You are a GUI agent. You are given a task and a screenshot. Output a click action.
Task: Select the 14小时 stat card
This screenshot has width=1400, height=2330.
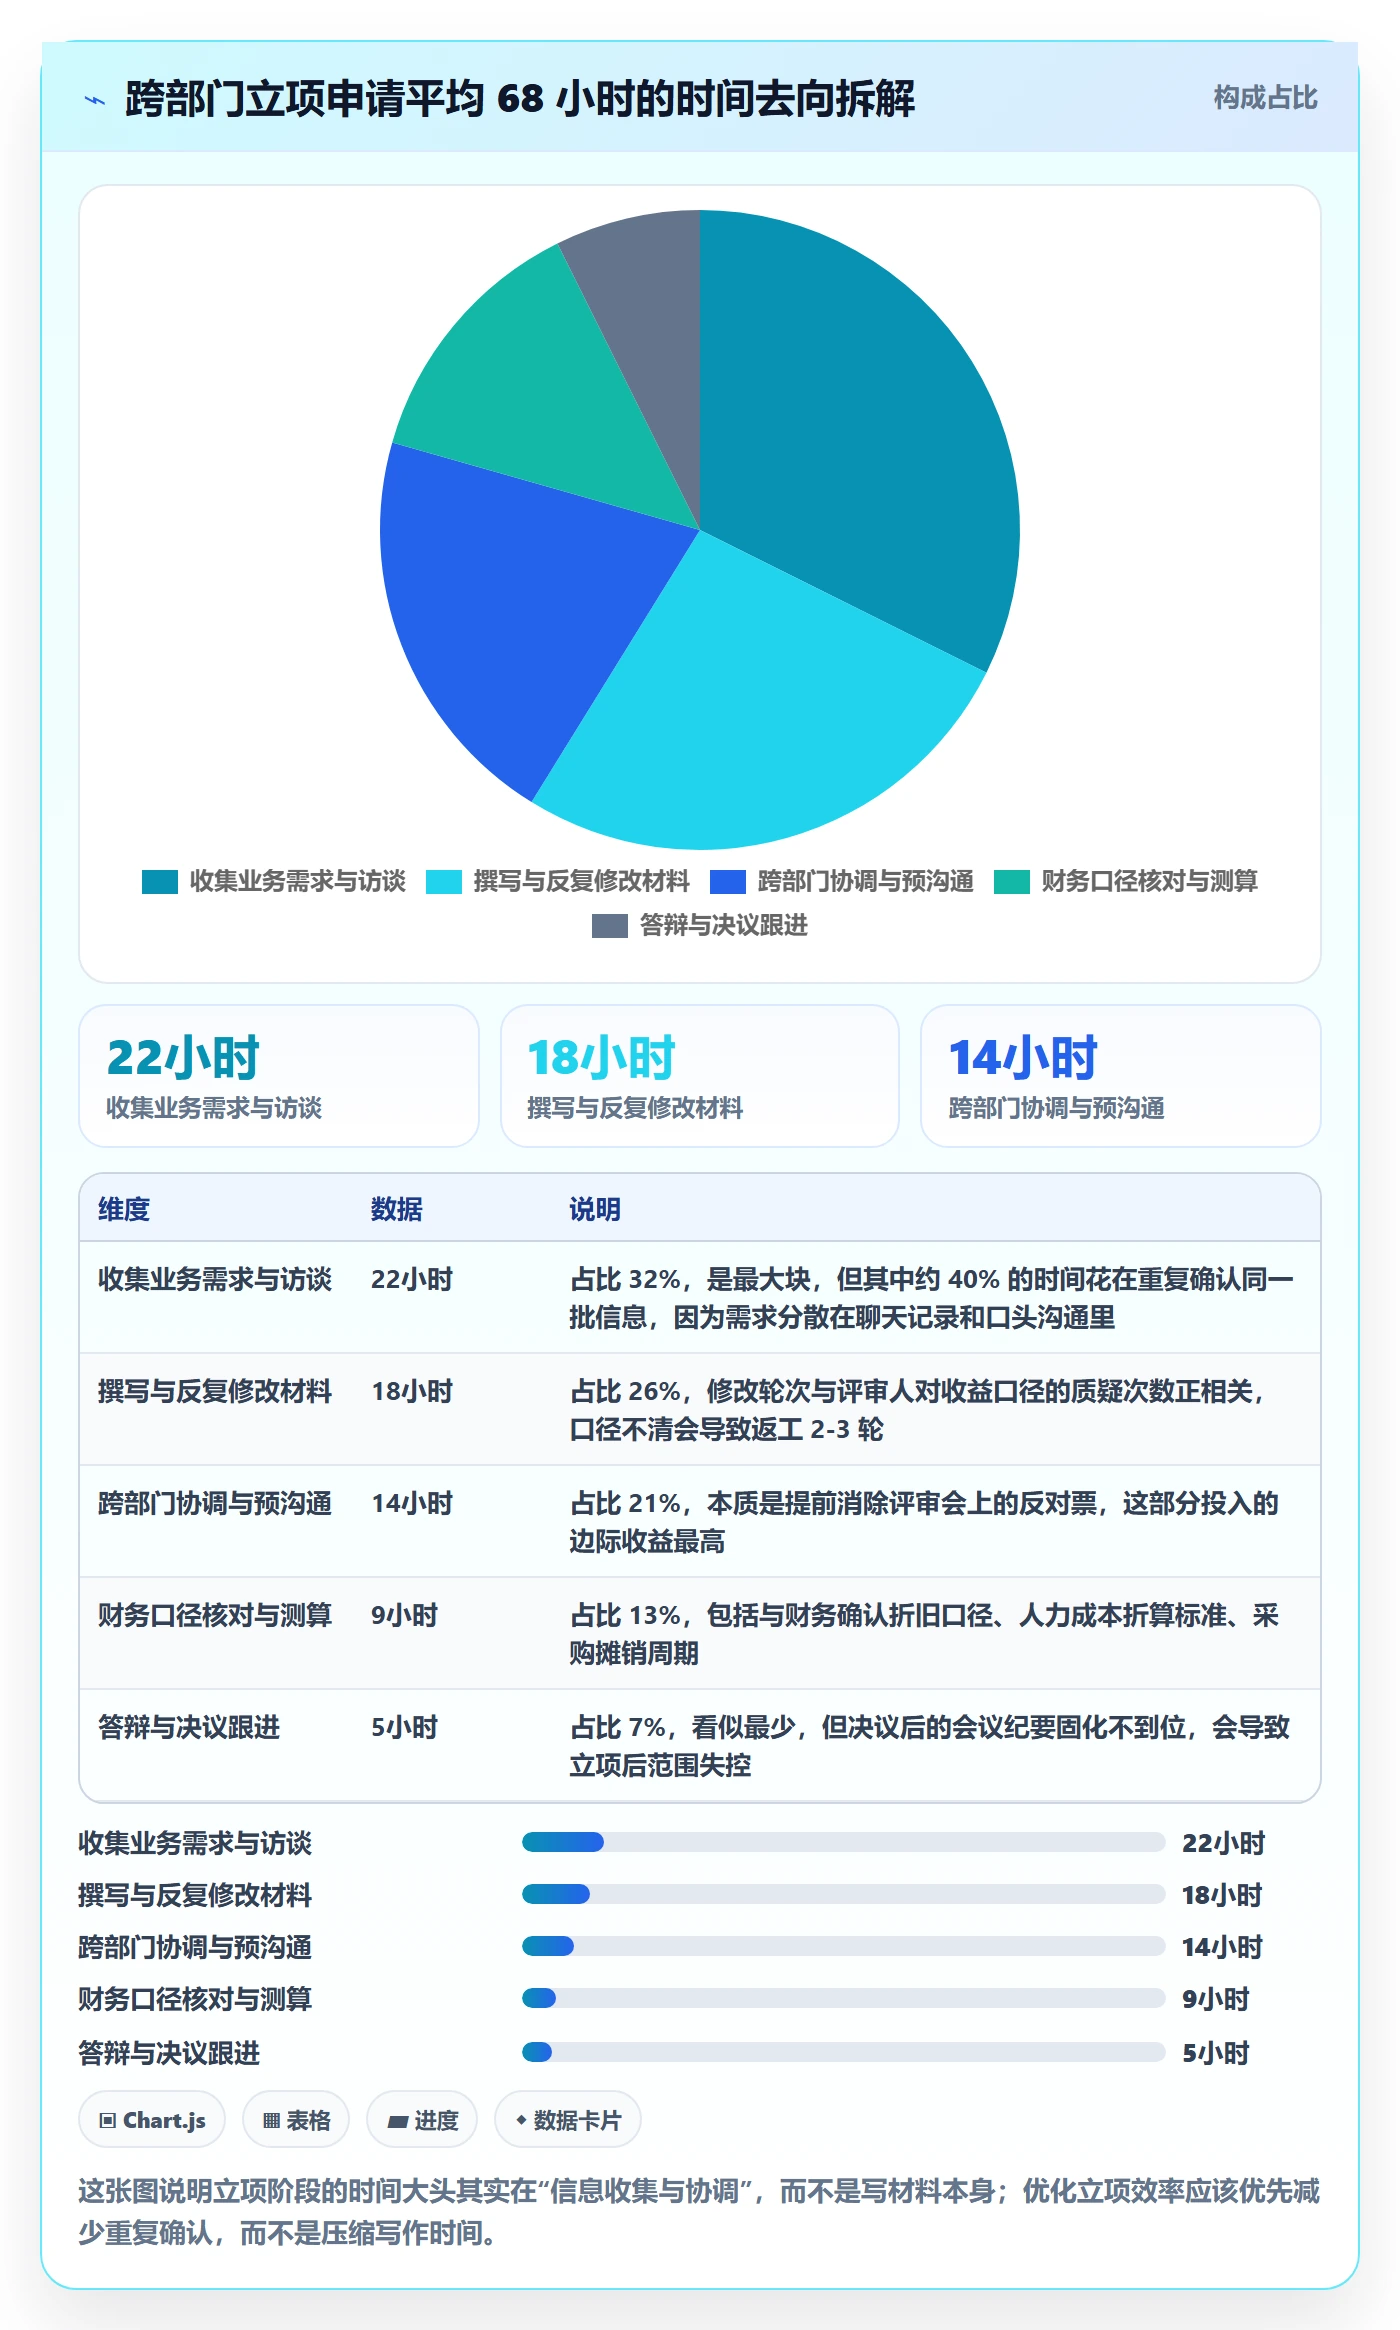click(x=1121, y=1076)
